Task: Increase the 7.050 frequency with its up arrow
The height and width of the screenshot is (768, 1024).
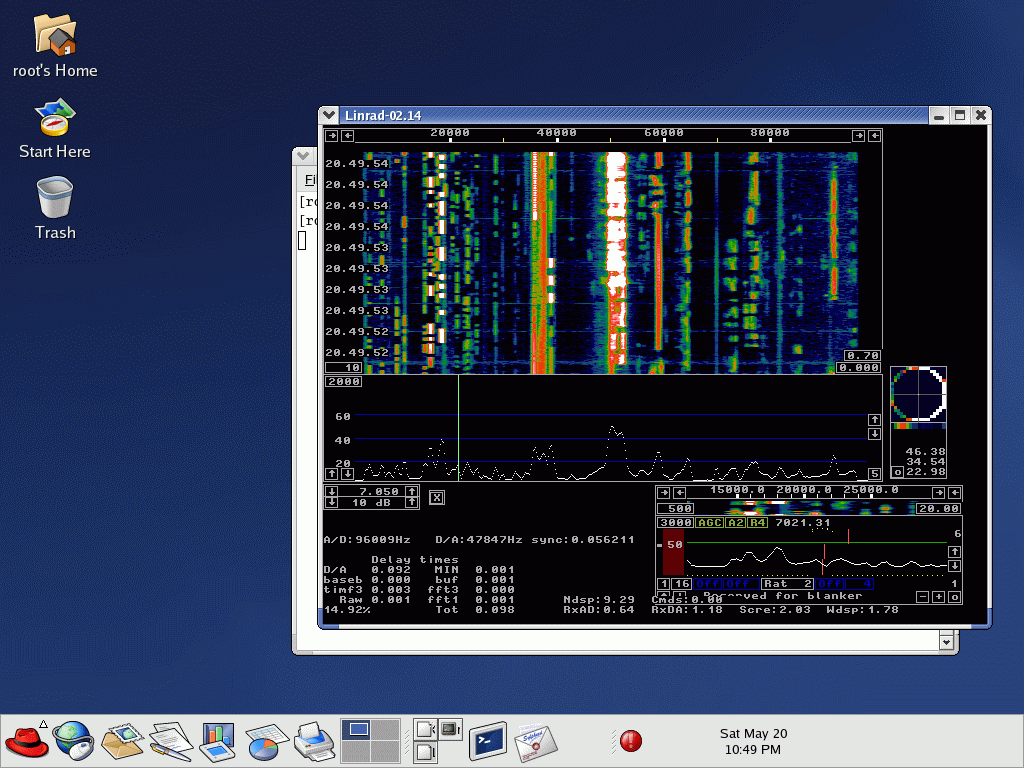Action: tap(411, 491)
